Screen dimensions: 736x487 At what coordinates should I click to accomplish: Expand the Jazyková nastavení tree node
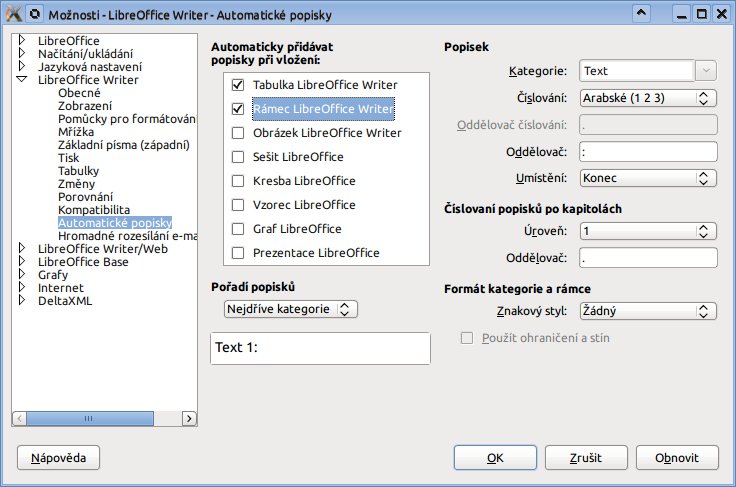[22, 66]
